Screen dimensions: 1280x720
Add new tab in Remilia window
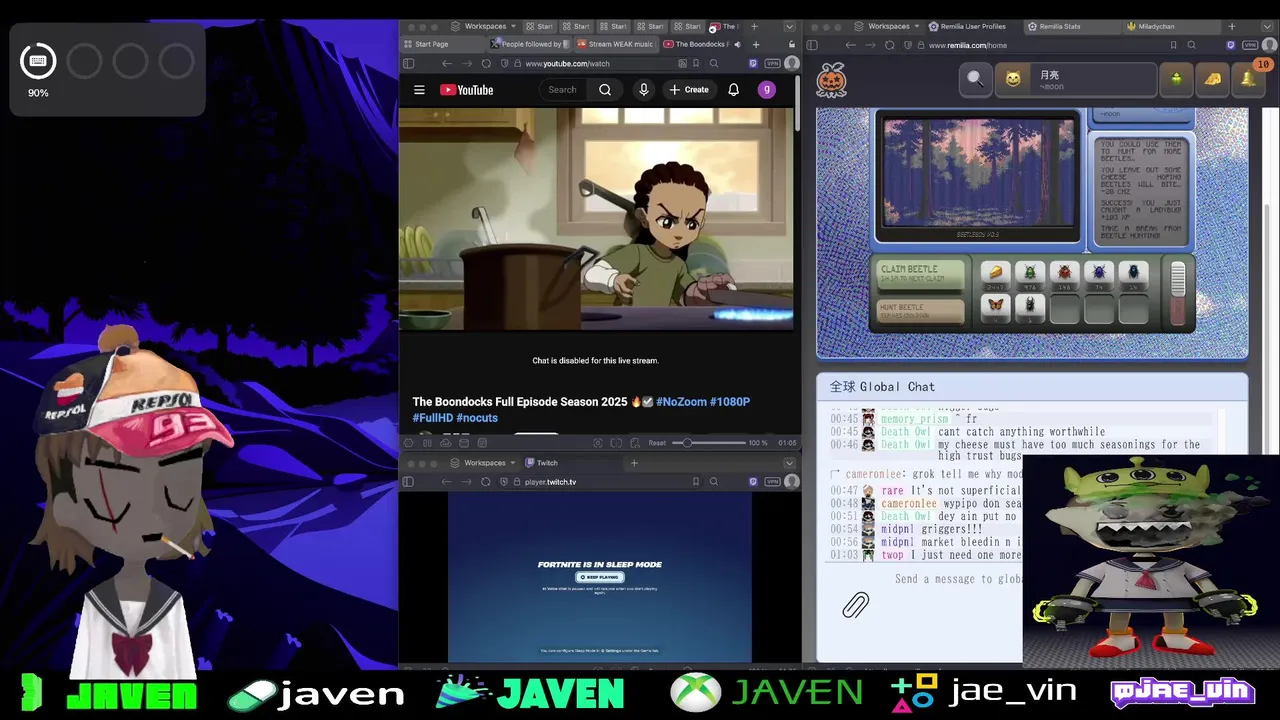pyautogui.click(x=1233, y=27)
